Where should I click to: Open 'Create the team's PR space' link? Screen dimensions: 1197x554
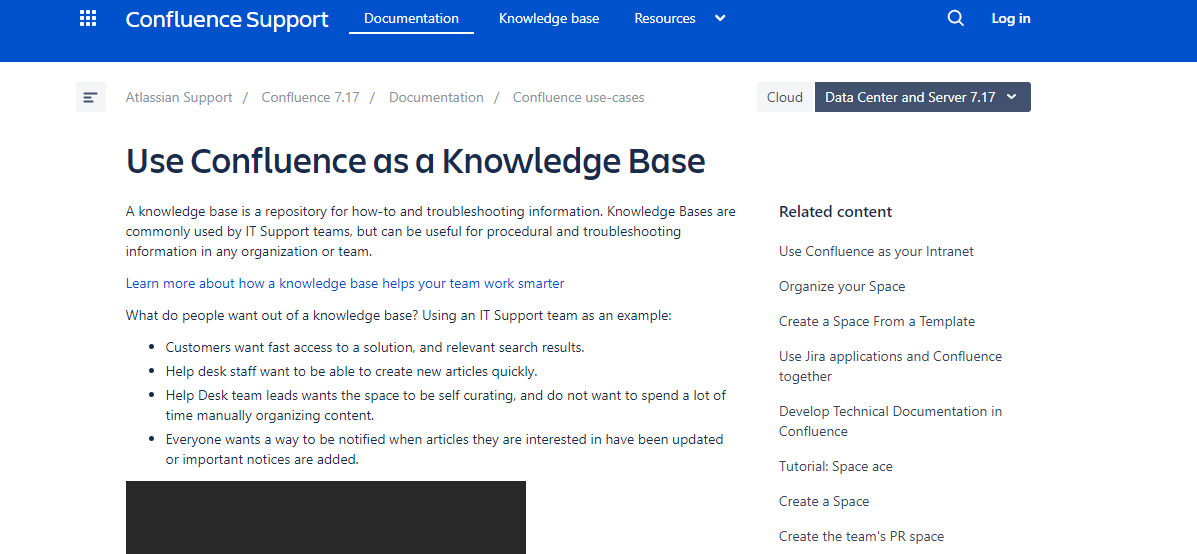861,536
